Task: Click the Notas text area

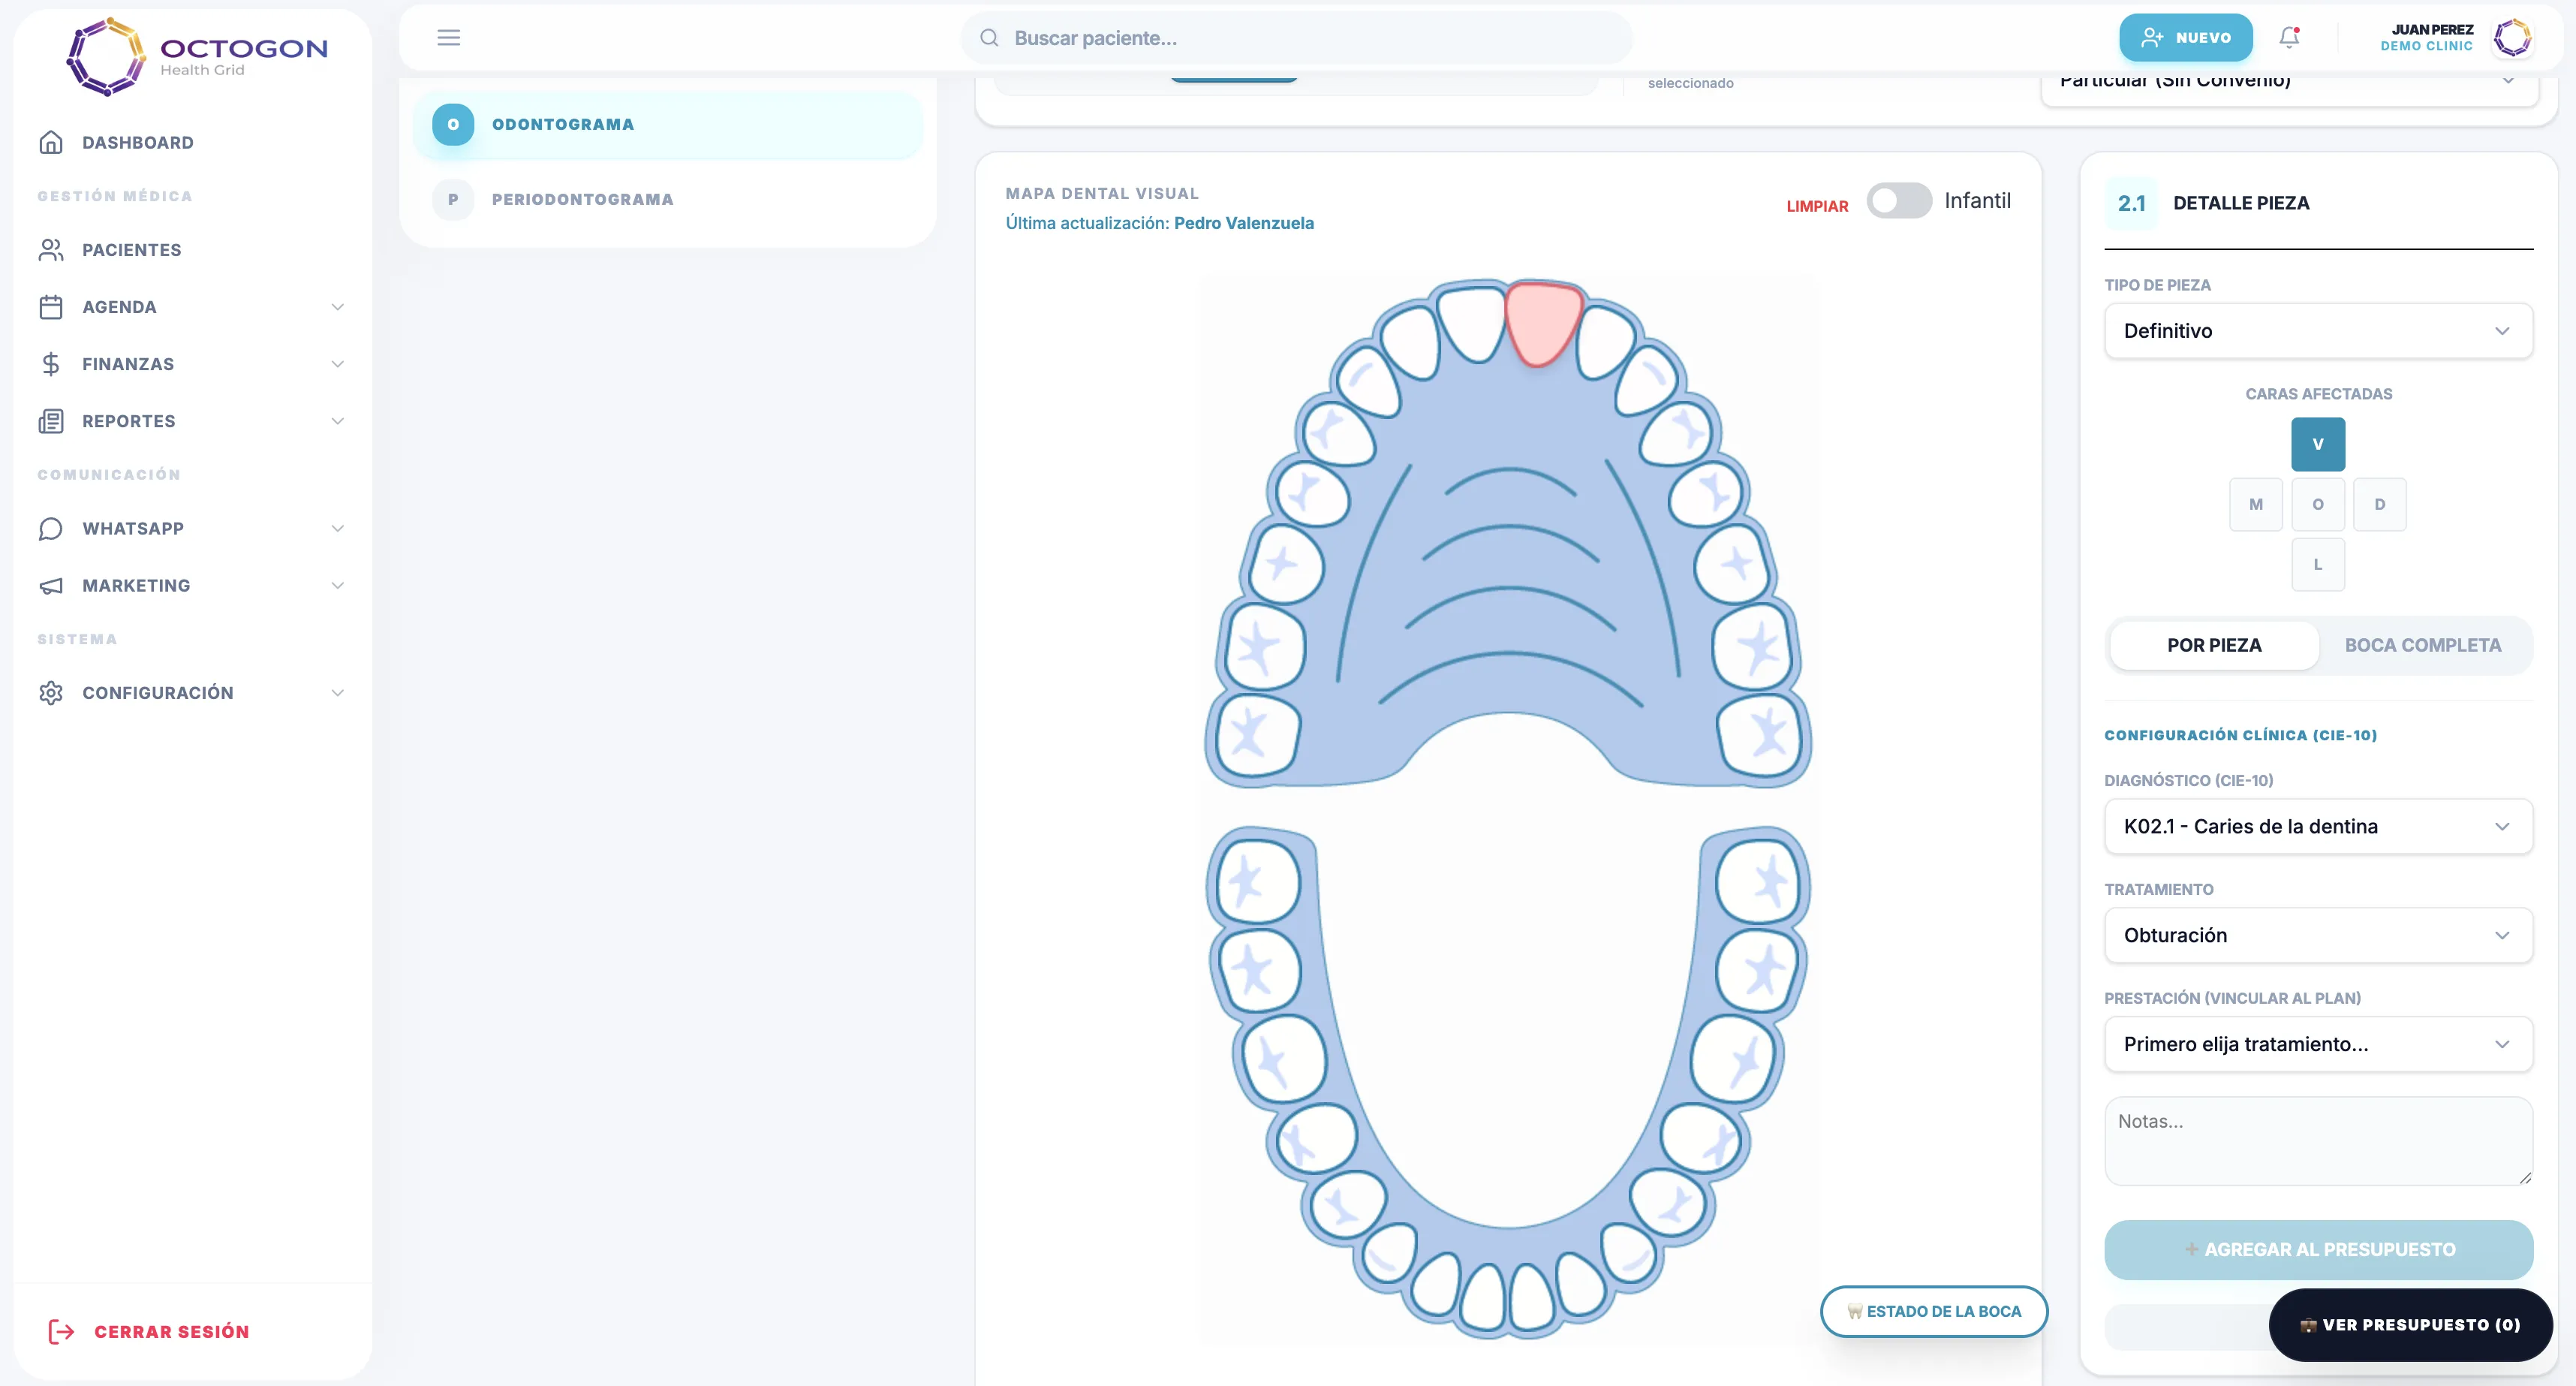Action: [2318, 1141]
